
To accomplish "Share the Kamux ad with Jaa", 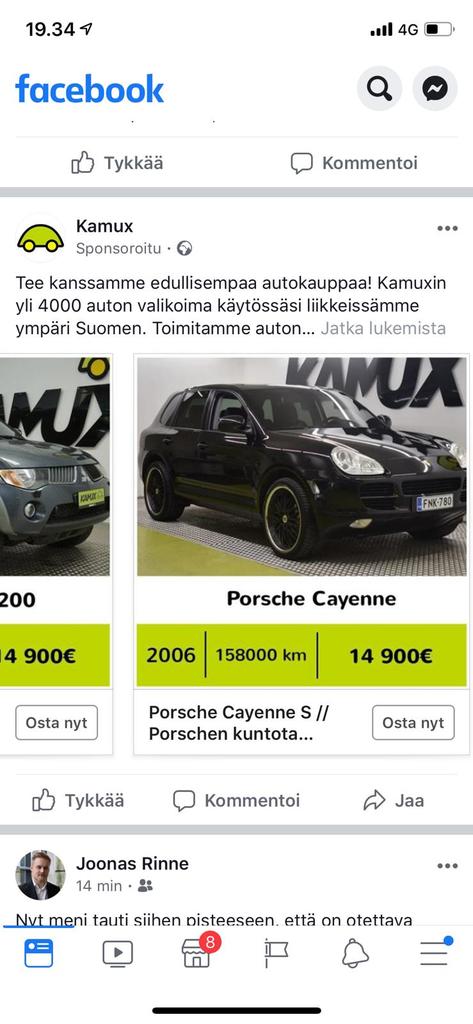I will point(394,801).
